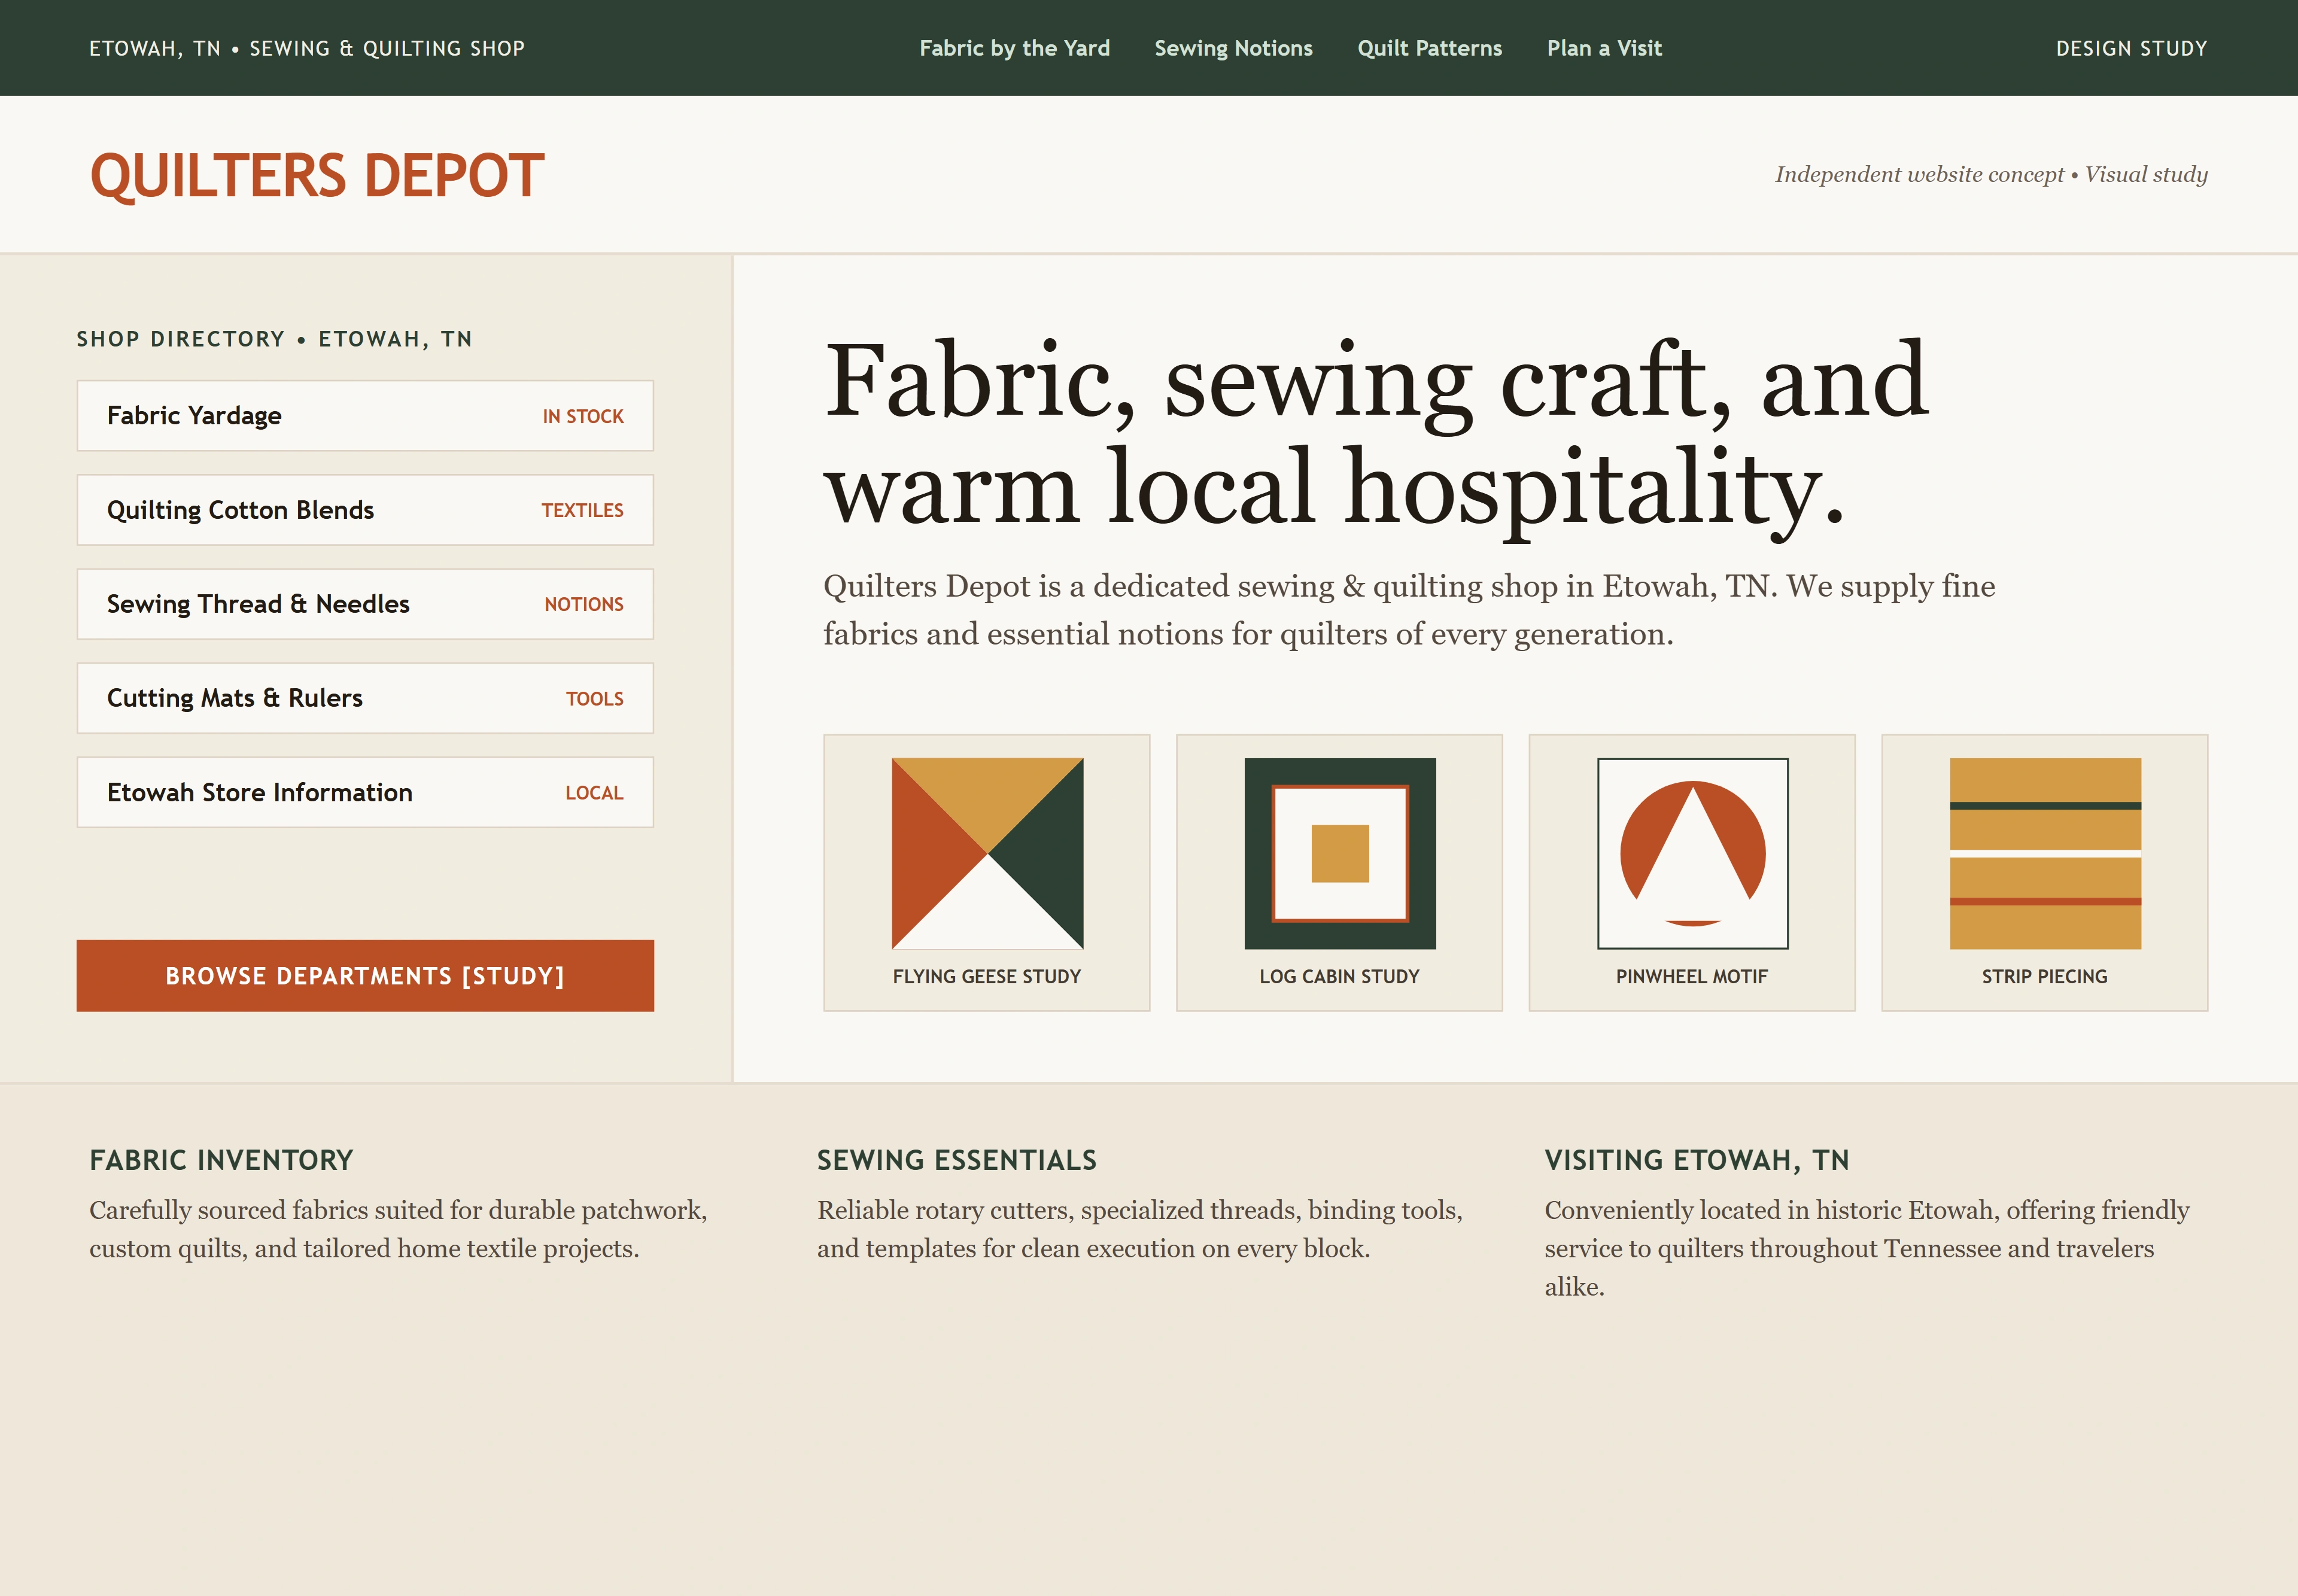The height and width of the screenshot is (1596, 2298).
Task: Click the Sewing Essentials heading
Action: click(x=957, y=1159)
